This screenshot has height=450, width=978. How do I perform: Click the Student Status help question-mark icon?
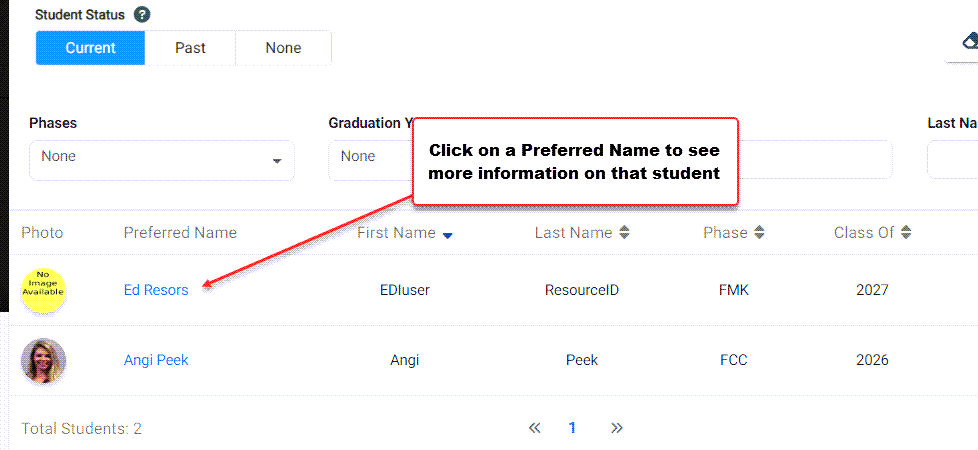(142, 14)
